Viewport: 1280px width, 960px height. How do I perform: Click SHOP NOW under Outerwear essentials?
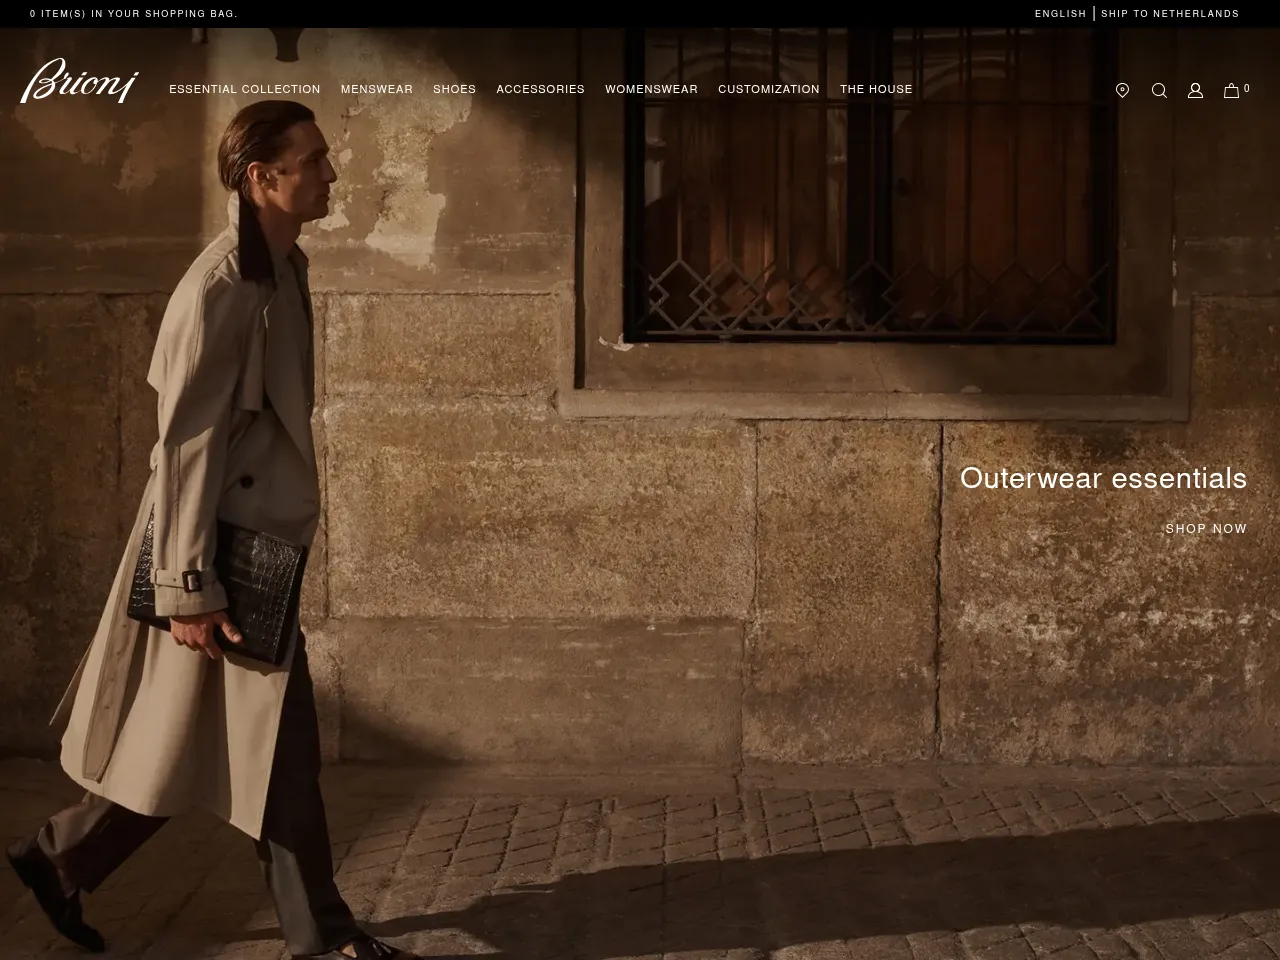1206,528
